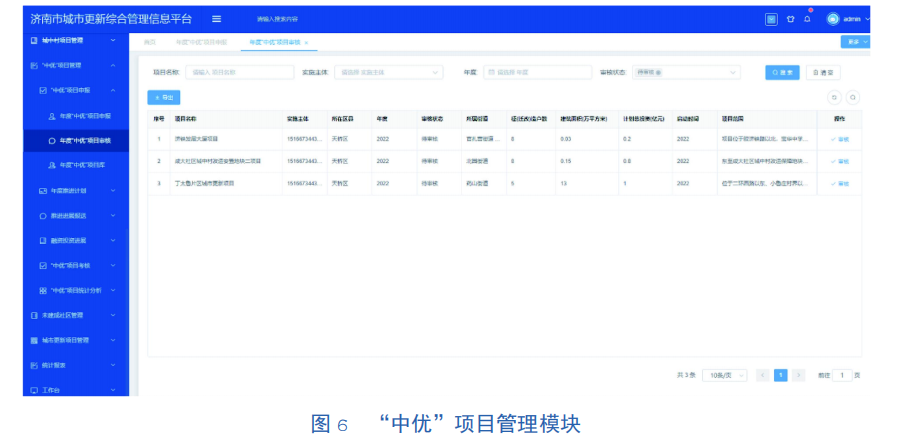Viewport: 906px width, 447px height.
Task: Click the 推进进展报送 sidebar icon
Action: 43,216
